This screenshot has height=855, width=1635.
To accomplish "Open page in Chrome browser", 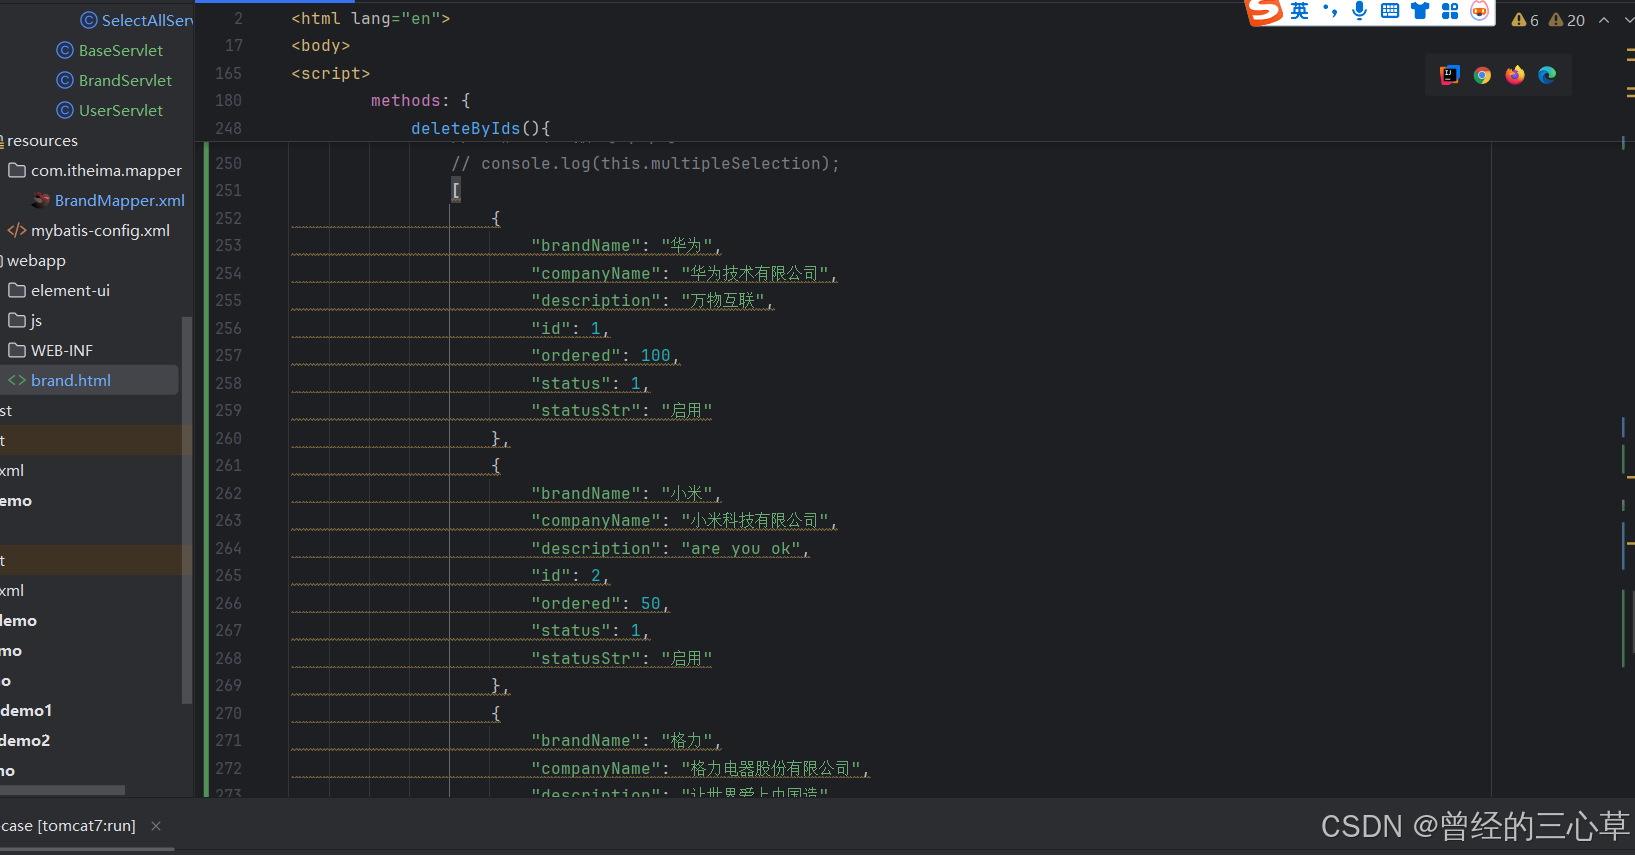I will (1482, 75).
